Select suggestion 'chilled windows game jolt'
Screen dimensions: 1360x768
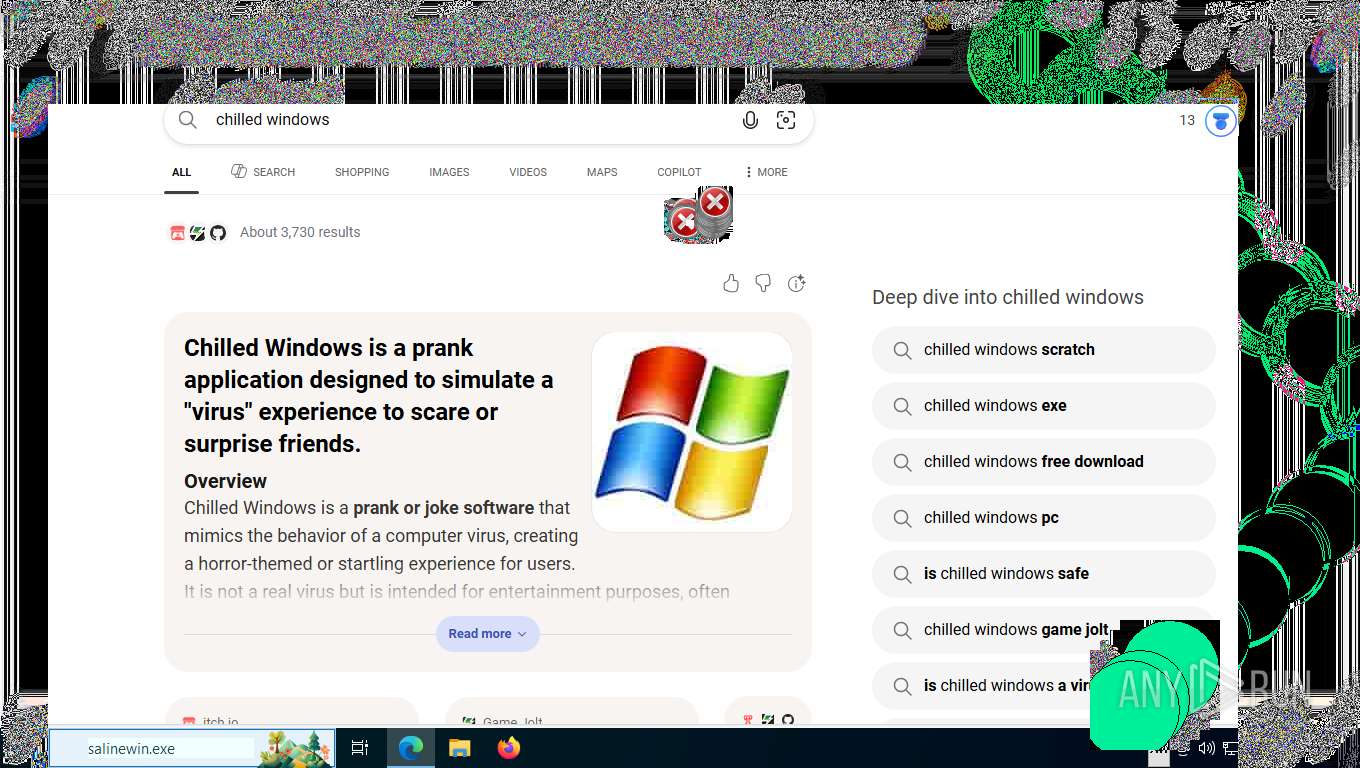coord(1043,630)
